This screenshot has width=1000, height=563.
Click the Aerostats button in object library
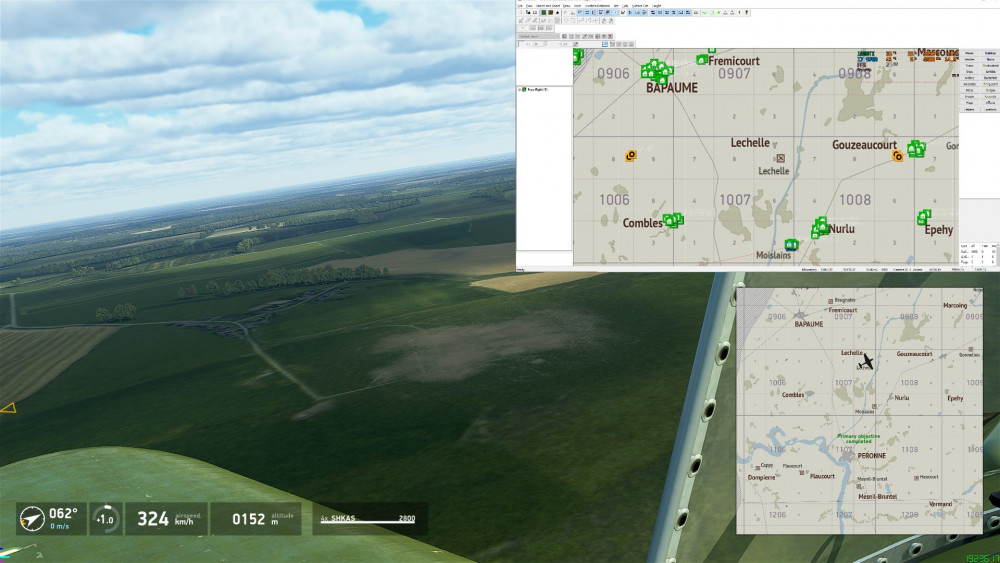click(969, 84)
